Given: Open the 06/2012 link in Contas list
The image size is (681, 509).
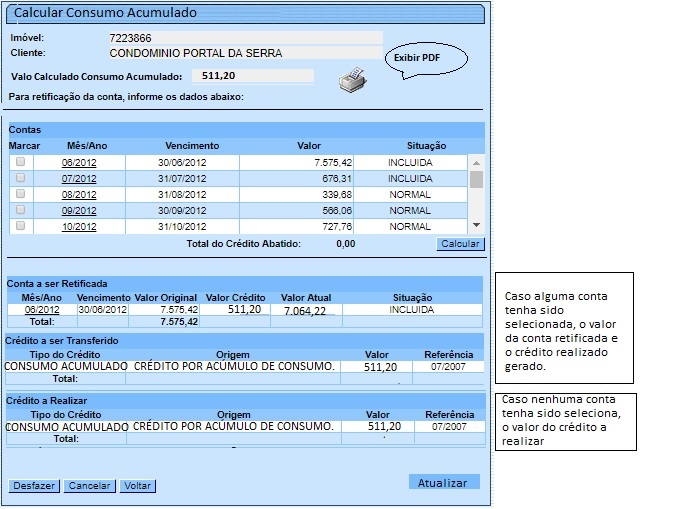Looking at the screenshot, I should click(79, 163).
